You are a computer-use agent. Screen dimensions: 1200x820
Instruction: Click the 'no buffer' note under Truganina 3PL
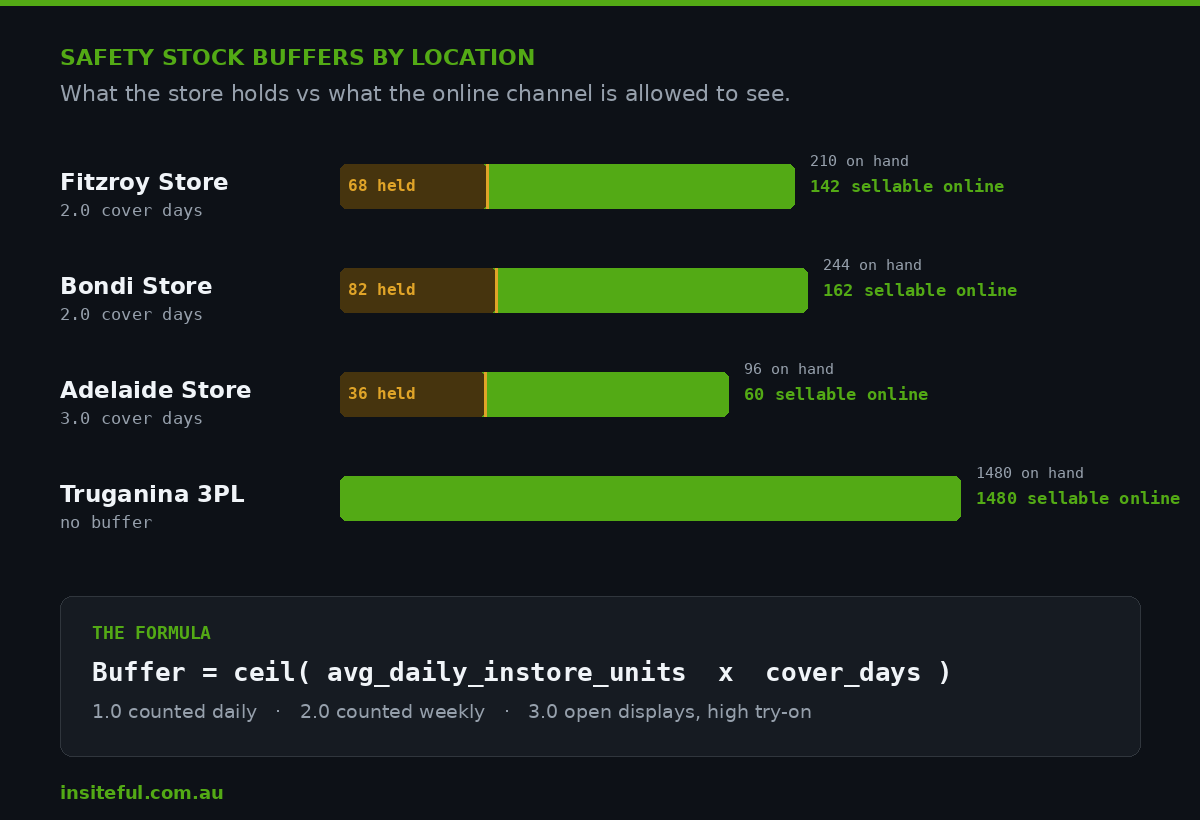tap(106, 523)
